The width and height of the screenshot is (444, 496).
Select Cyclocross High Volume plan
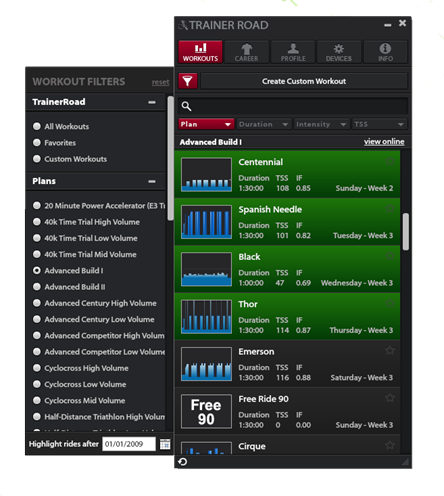pyautogui.click(x=37, y=368)
